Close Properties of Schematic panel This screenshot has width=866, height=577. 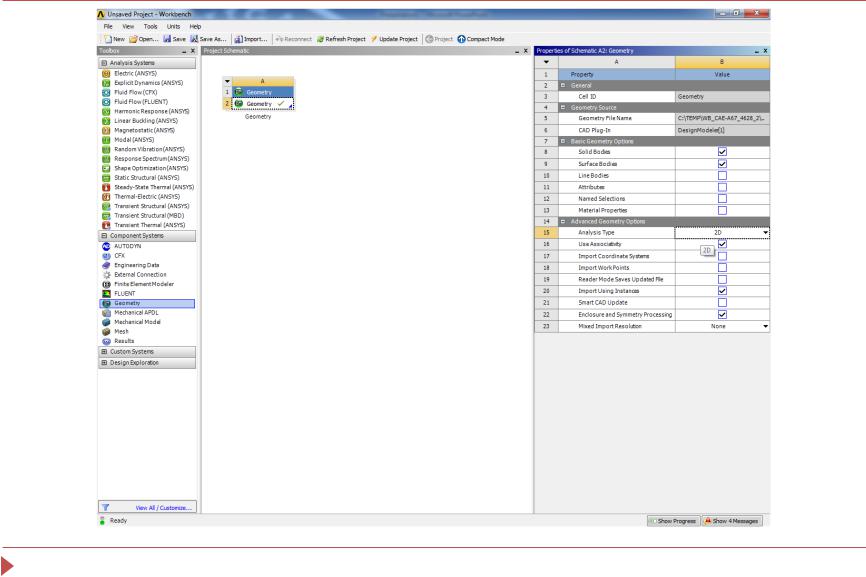click(765, 51)
